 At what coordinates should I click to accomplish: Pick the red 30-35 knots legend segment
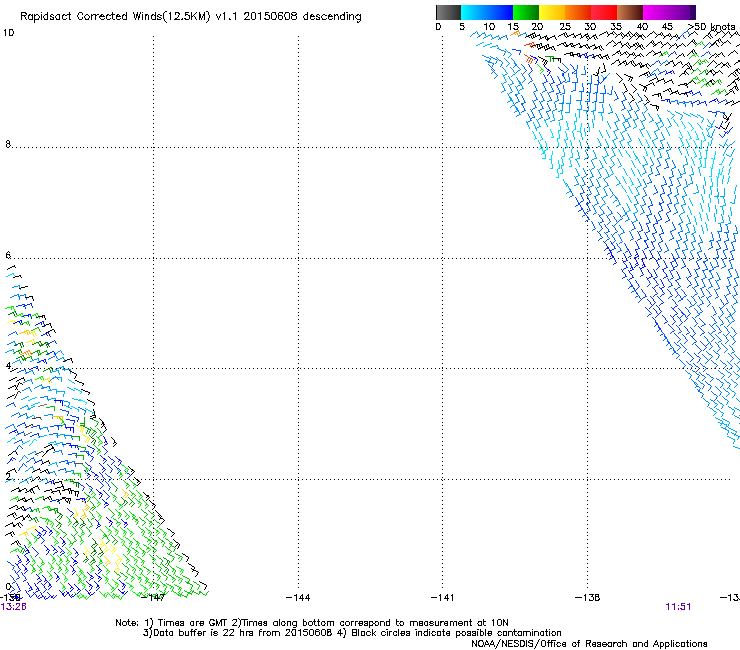604,12
